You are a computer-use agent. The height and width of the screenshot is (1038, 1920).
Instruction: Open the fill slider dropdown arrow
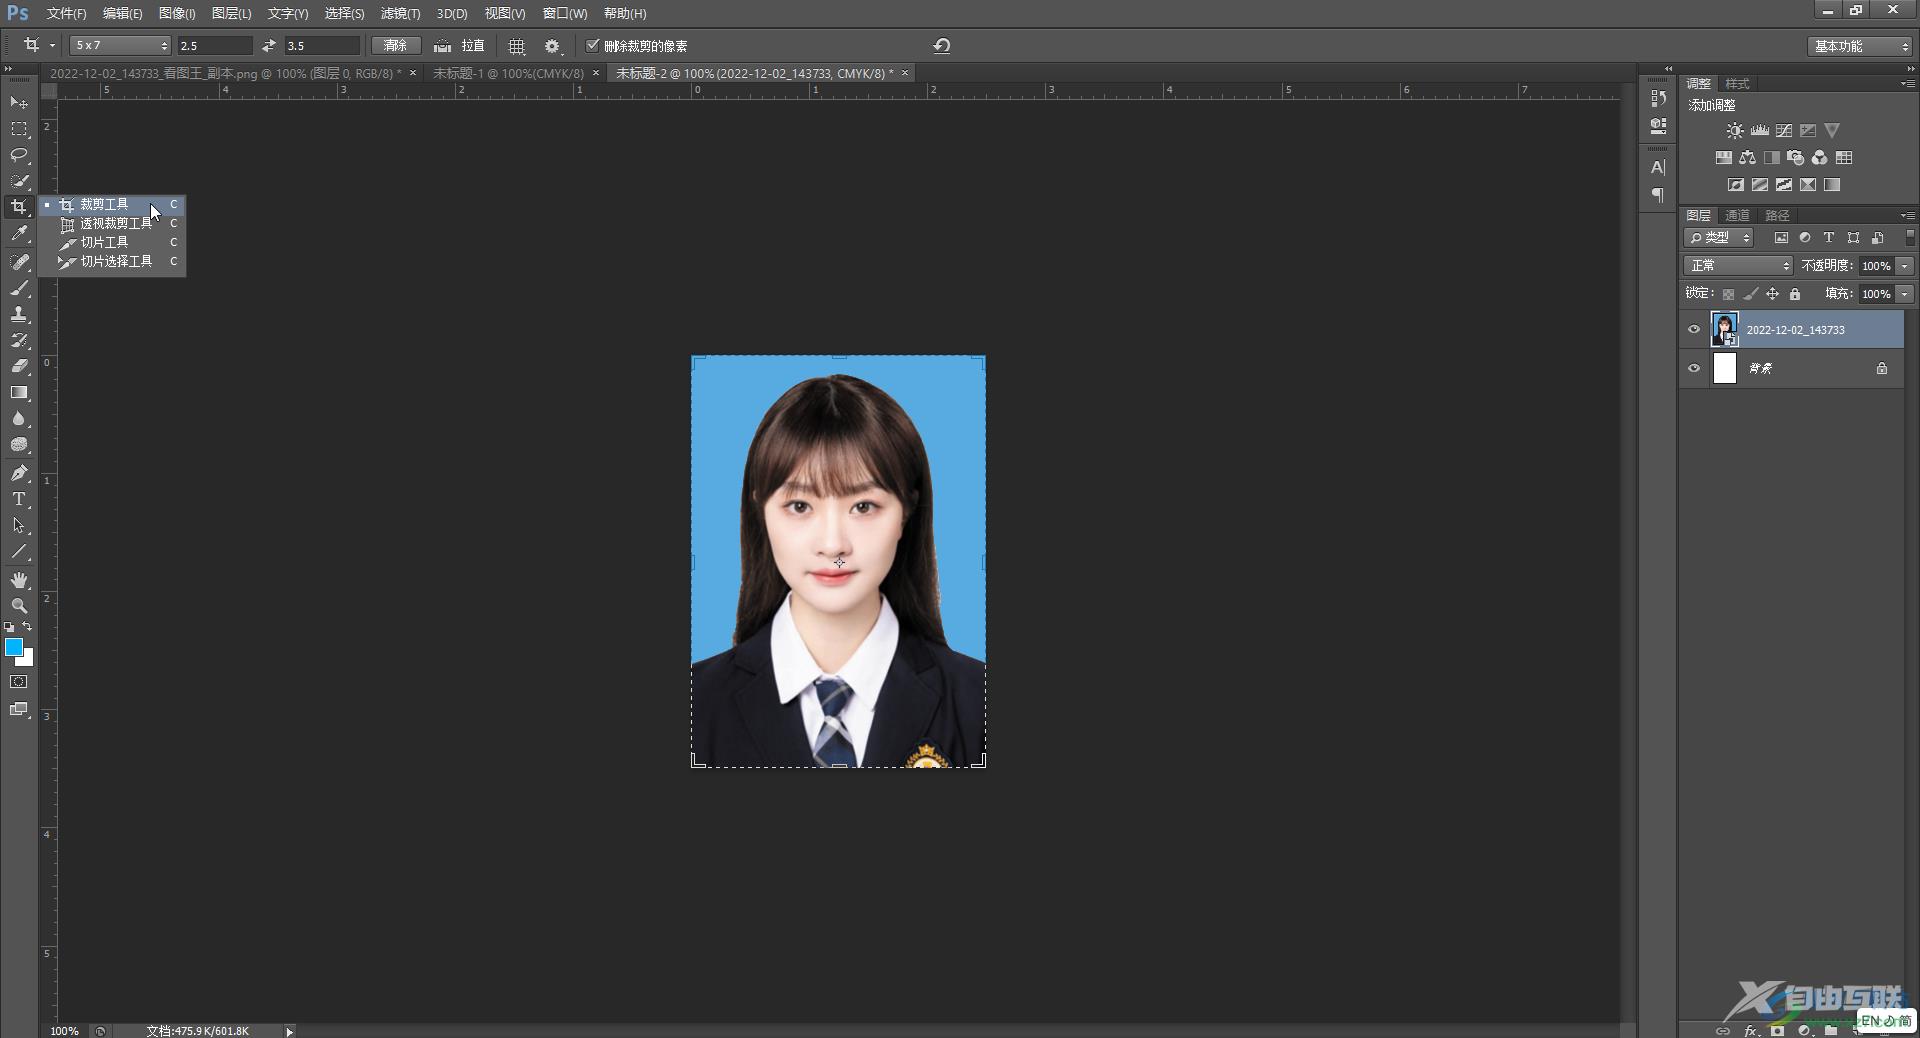1905,294
